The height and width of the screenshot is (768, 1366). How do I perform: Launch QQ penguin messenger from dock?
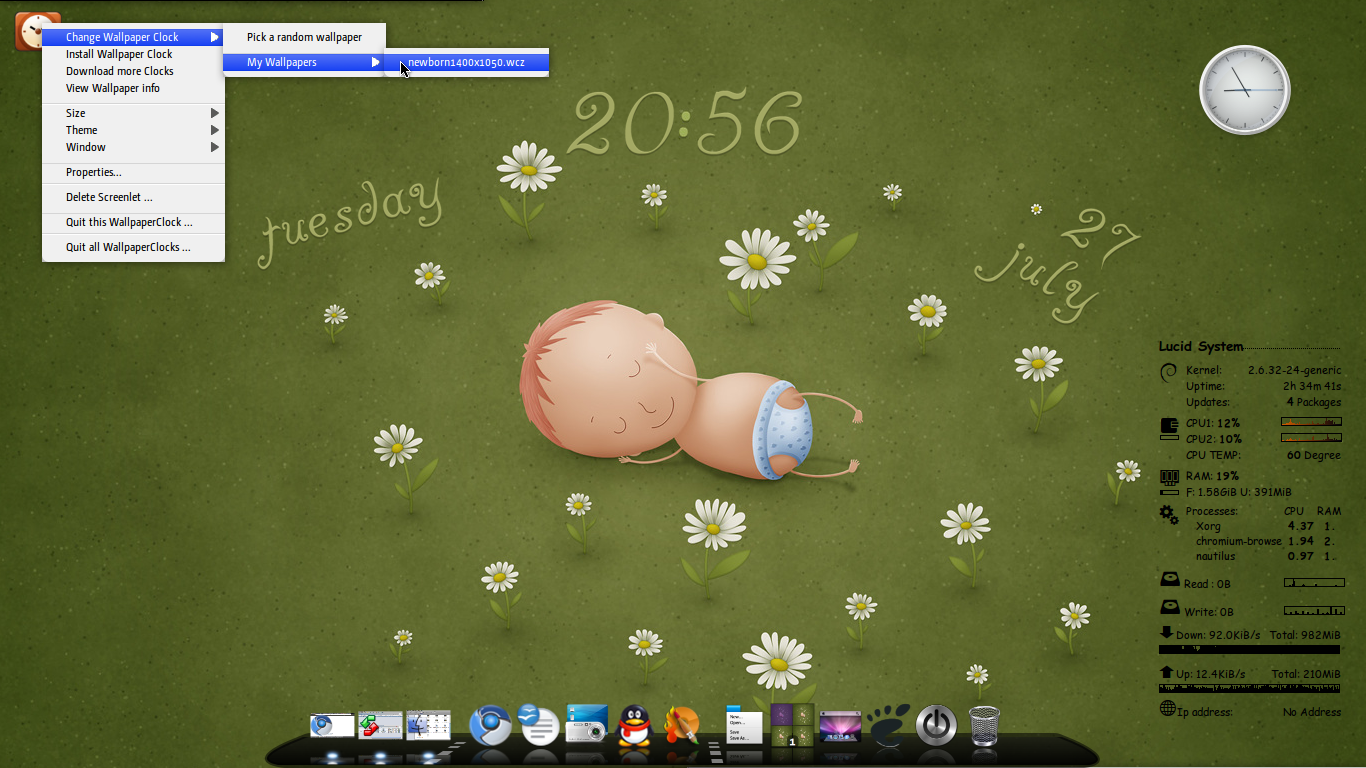point(633,725)
